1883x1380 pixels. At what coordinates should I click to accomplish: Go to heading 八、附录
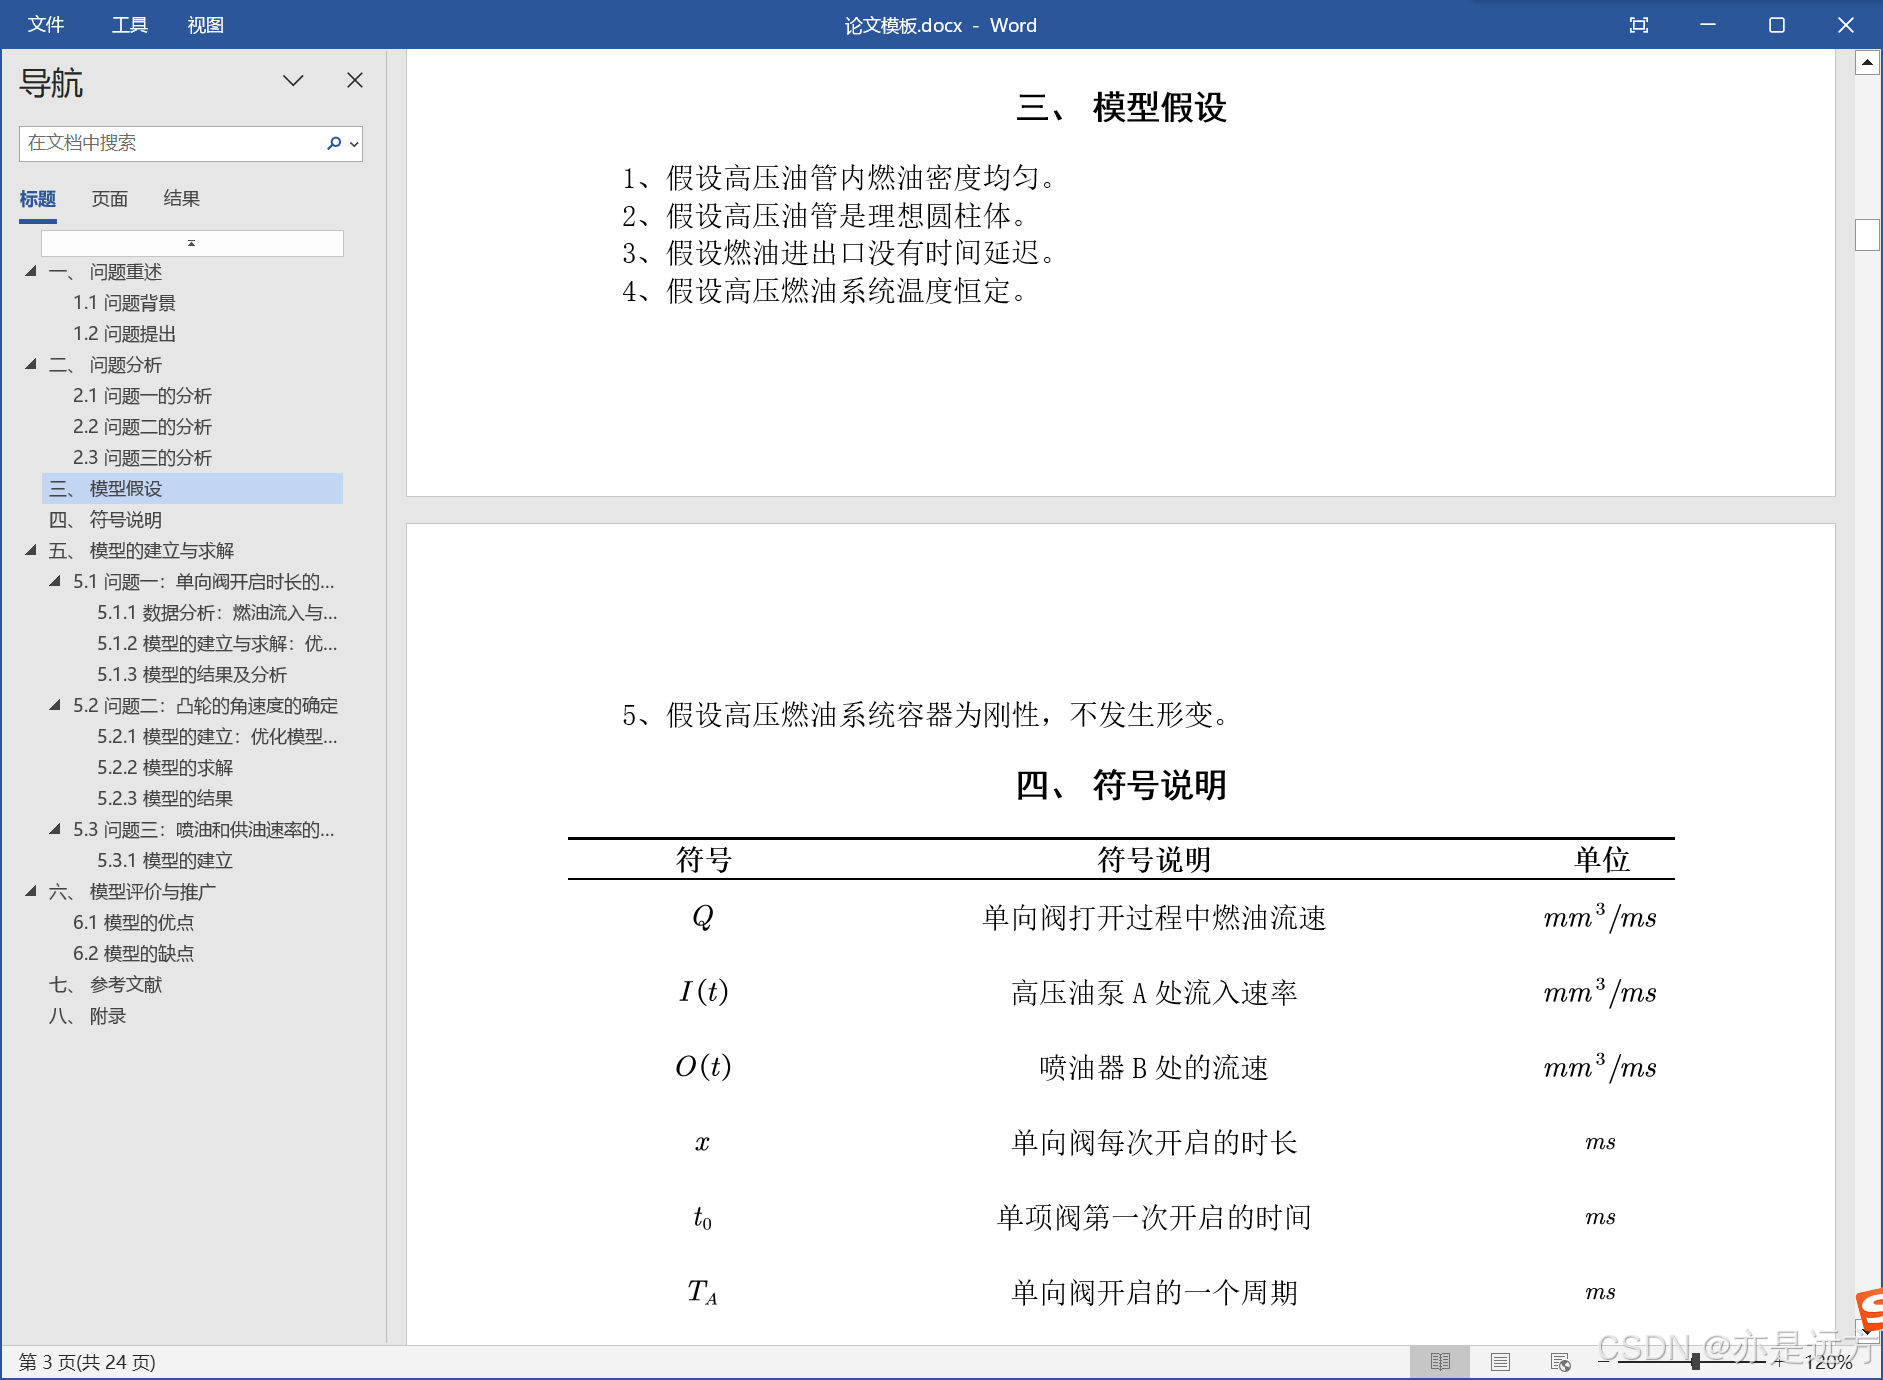[87, 1016]
